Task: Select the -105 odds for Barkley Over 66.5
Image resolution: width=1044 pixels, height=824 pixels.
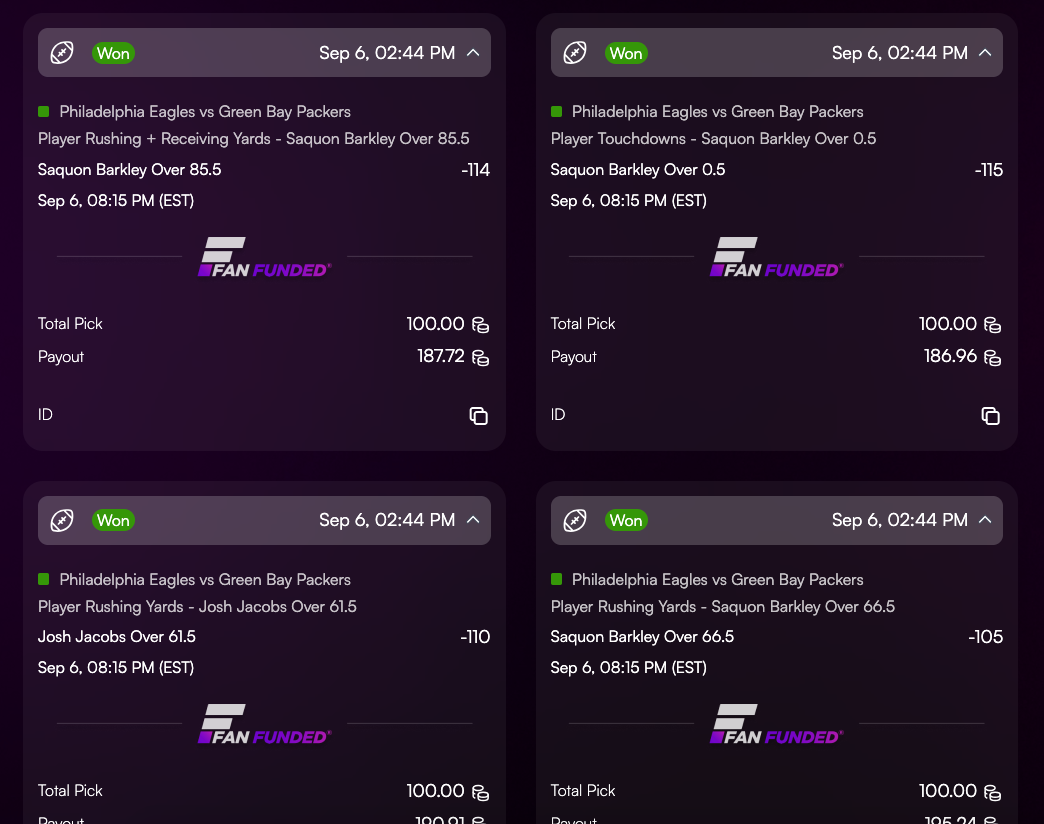Action: [985, 637]
